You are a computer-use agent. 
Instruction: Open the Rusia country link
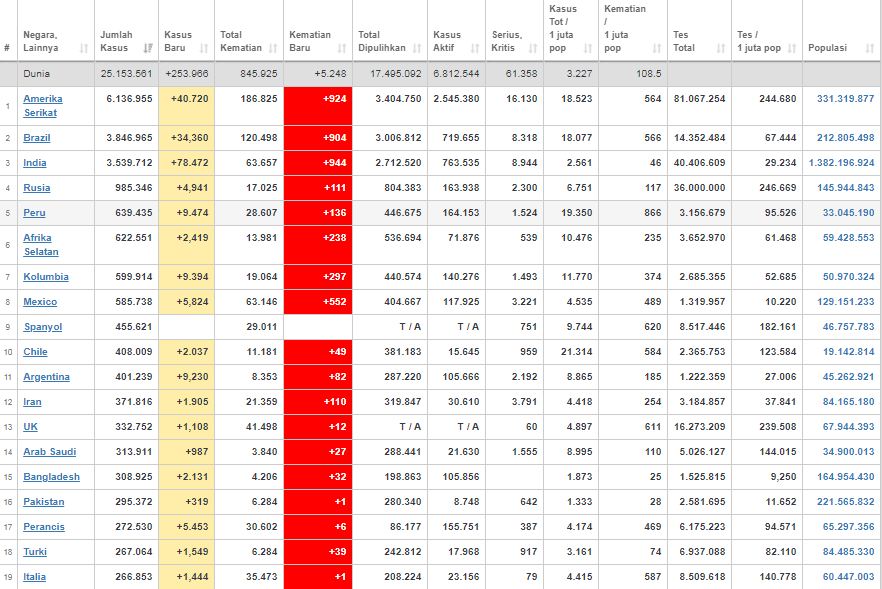(37, 188)
